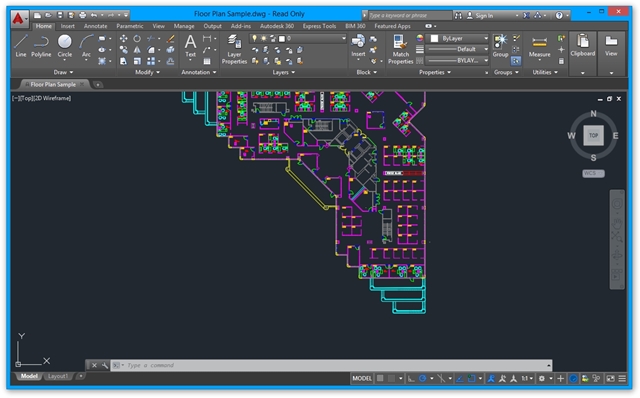This screenshot has height=398, width=640.
Task: Toggle 2D Object Snap in status bar
Action: [x=471, y=378]
